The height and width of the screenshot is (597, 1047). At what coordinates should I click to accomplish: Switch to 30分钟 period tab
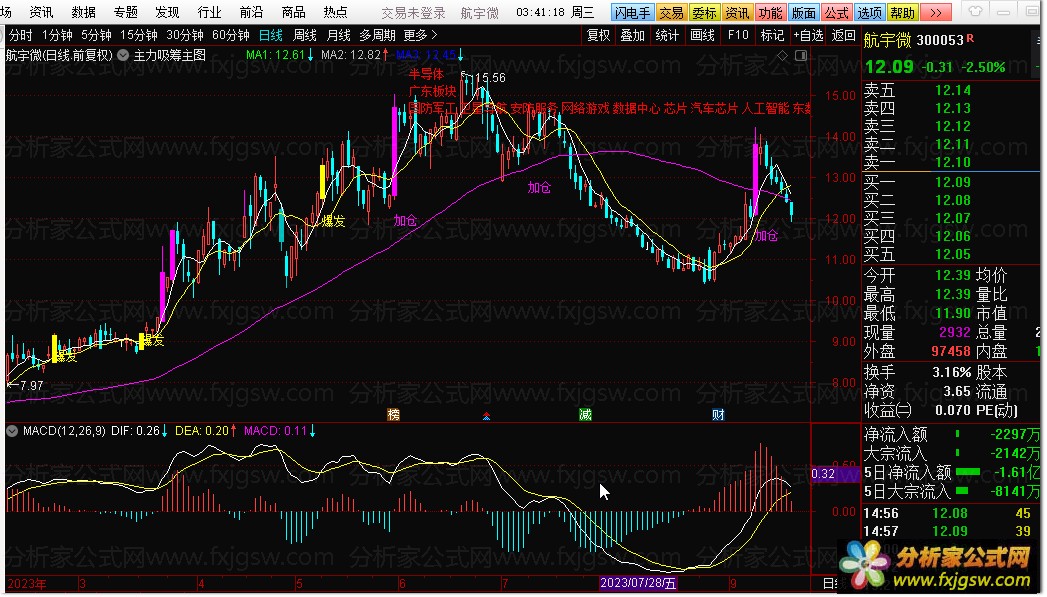pos(185,35)
